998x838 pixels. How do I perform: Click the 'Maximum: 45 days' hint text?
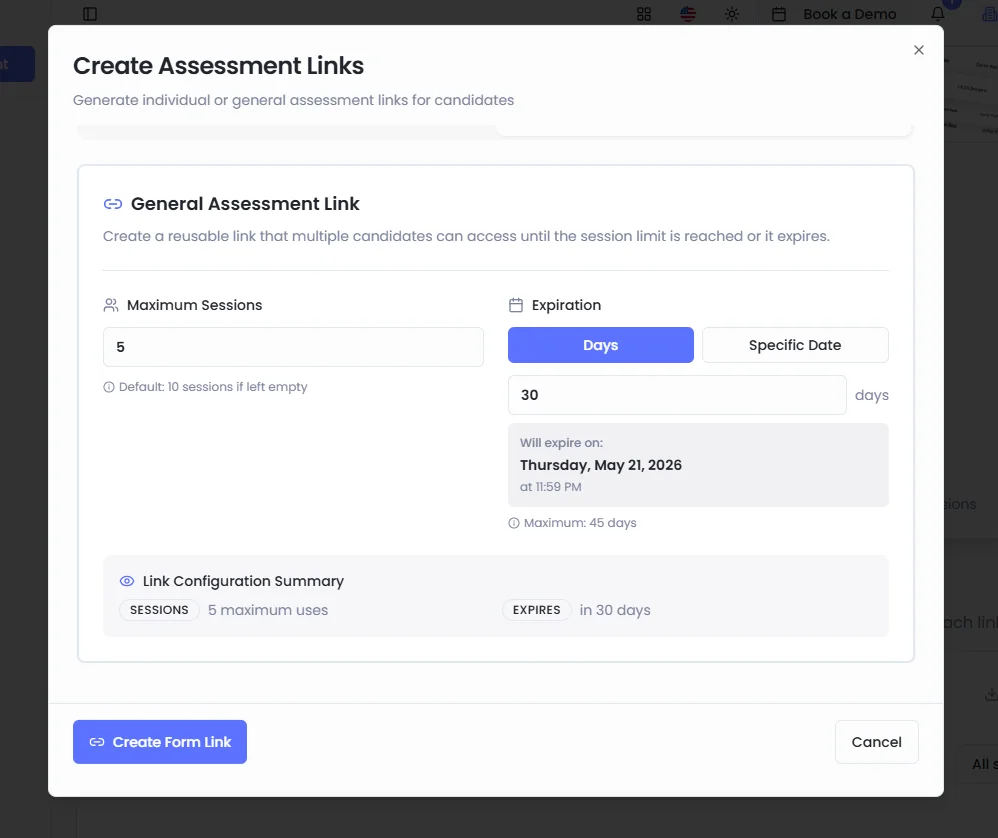coord(580,523)
